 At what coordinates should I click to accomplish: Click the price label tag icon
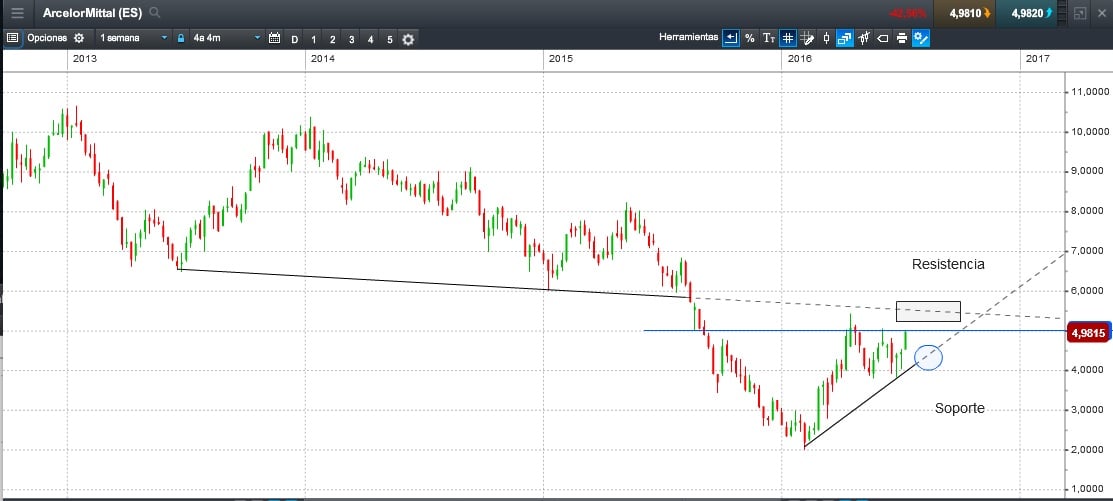pyautogui.click(x=882, y=38)
